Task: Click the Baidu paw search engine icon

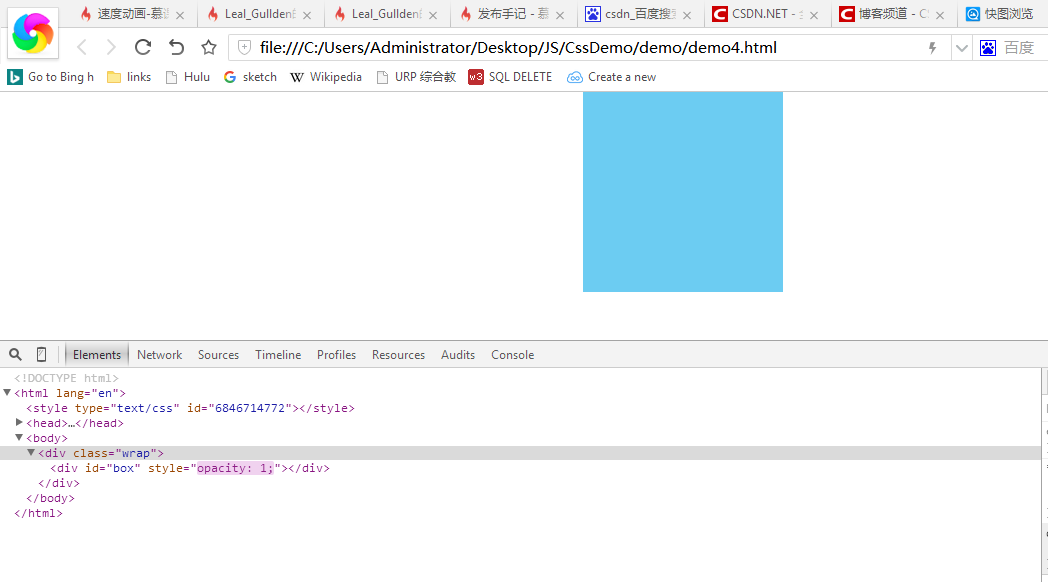Action: pos(988,47)
